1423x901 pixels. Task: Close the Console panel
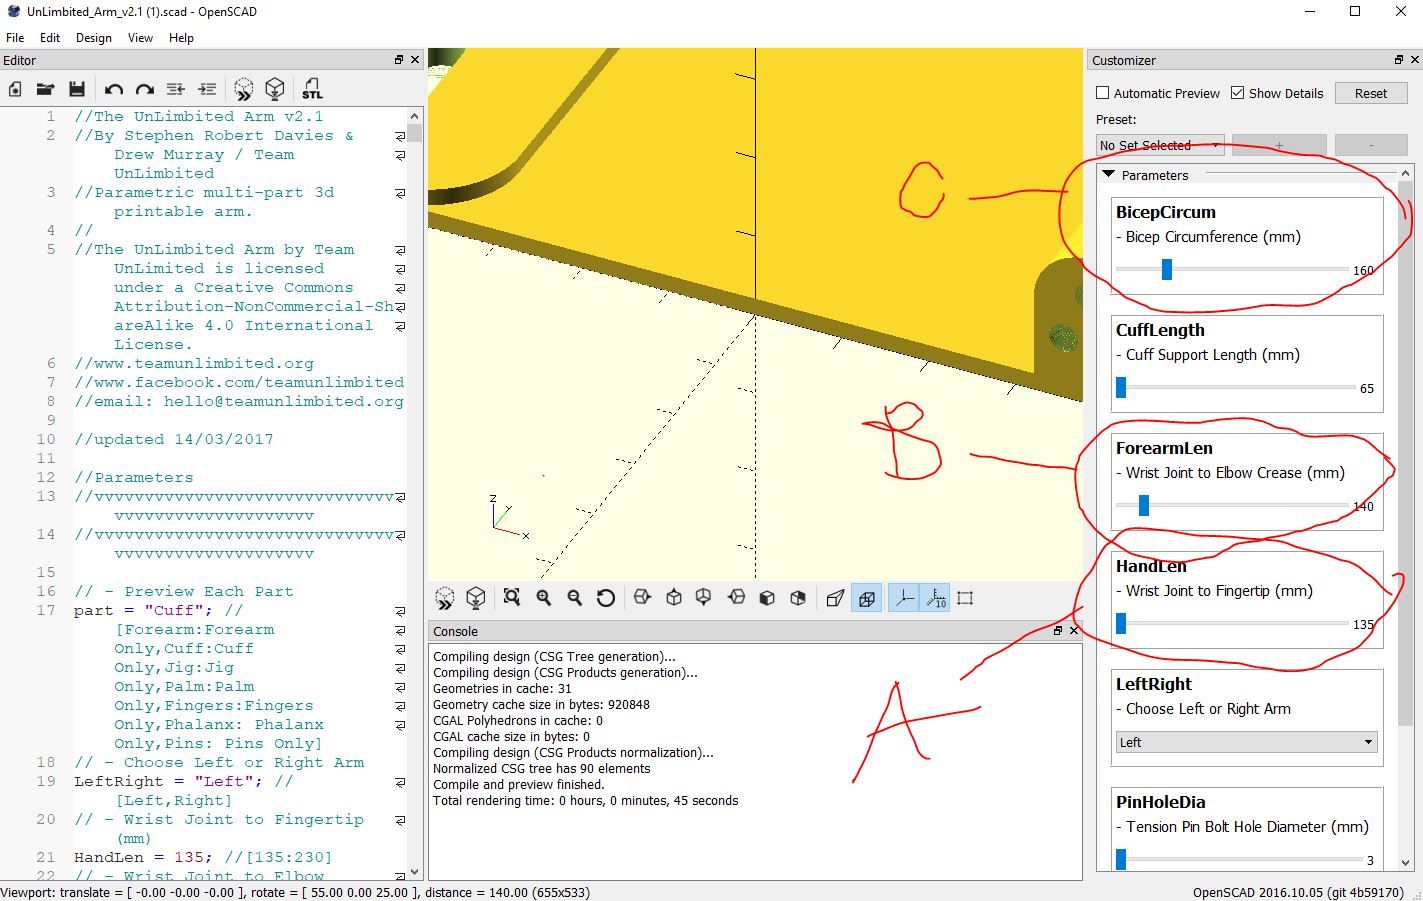coord(1074,631)
